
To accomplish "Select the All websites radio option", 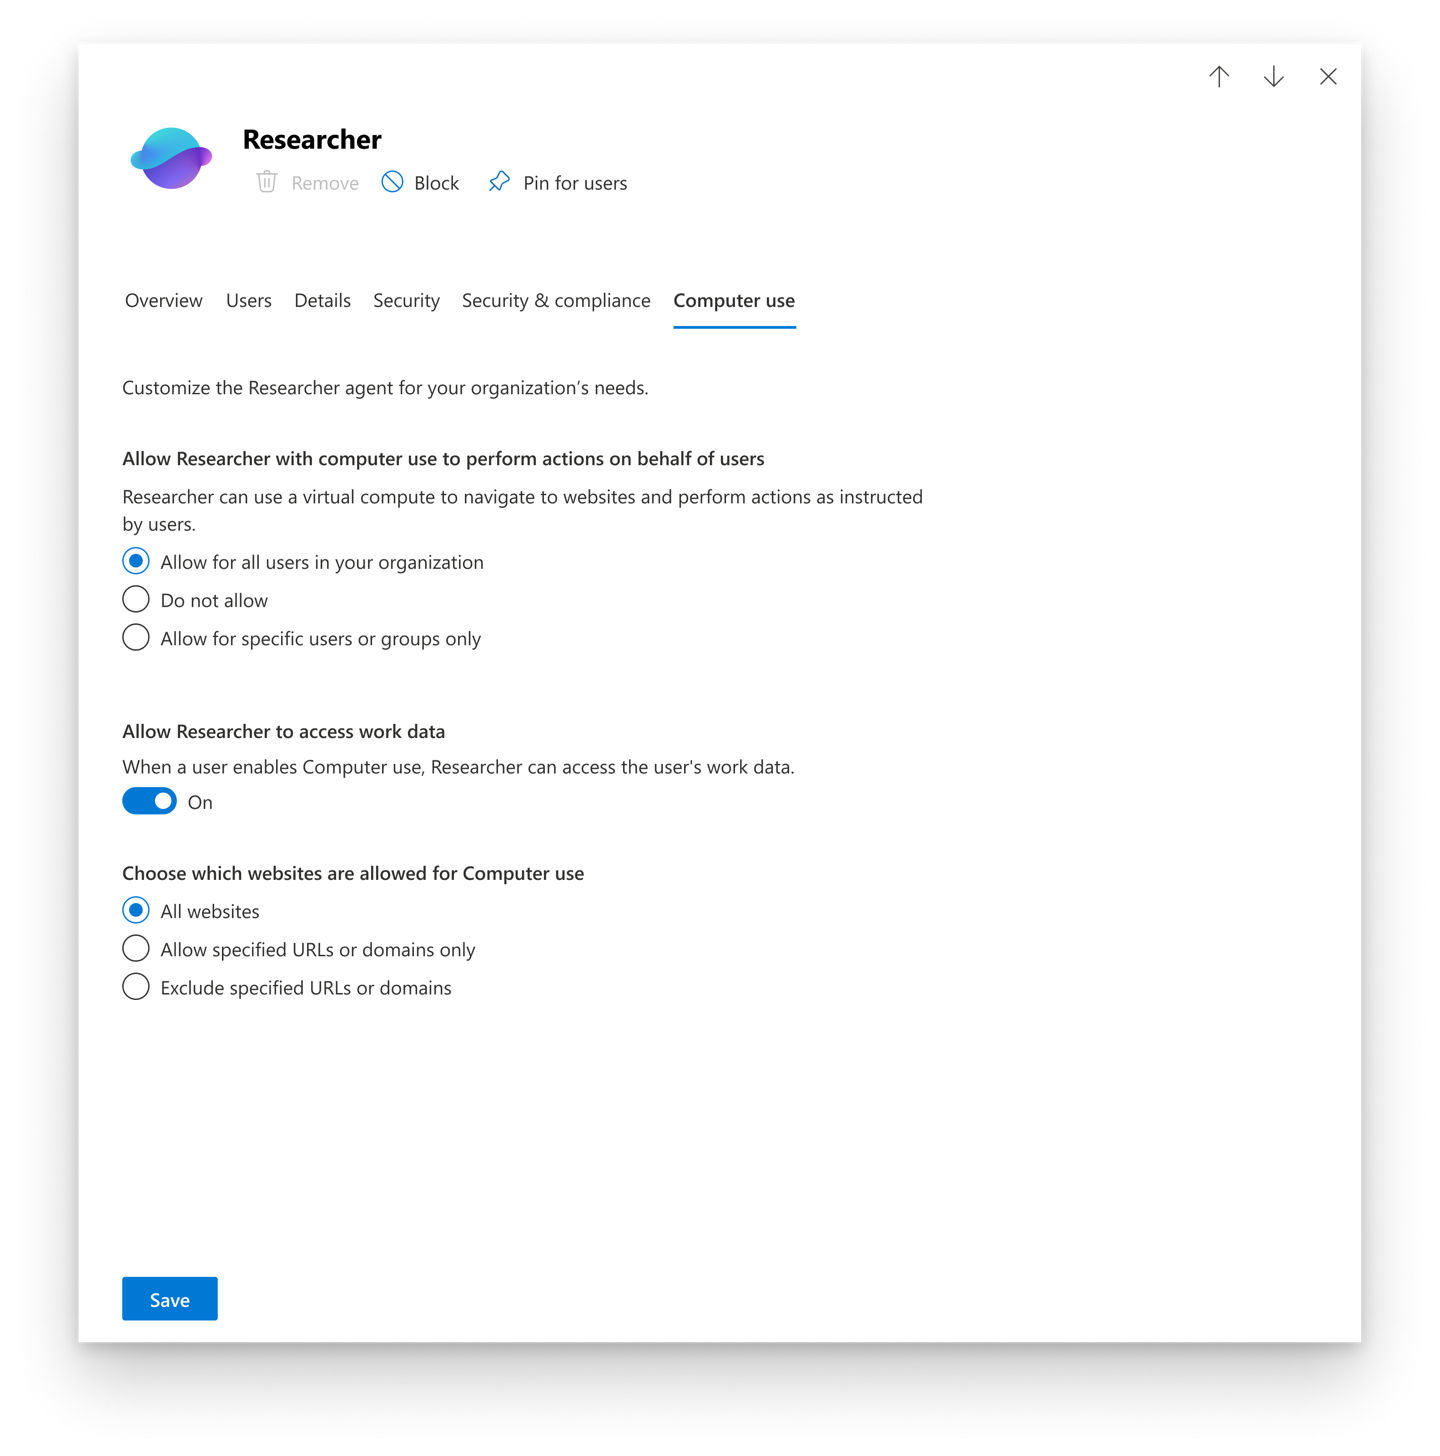I will [x=136, y=911].
